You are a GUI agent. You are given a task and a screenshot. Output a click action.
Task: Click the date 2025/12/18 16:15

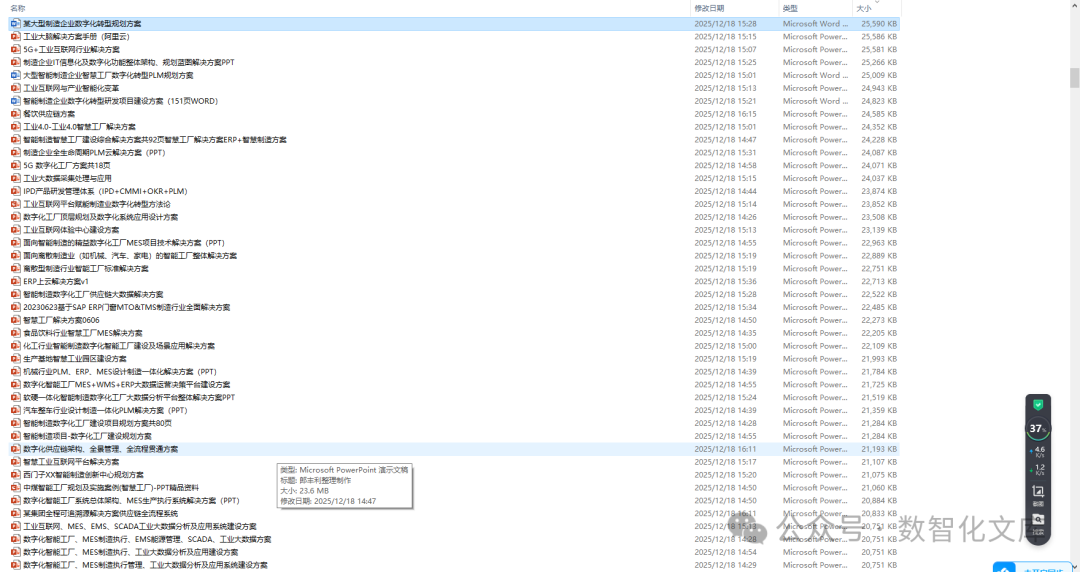pyautogui.click(x=725, y=114)
